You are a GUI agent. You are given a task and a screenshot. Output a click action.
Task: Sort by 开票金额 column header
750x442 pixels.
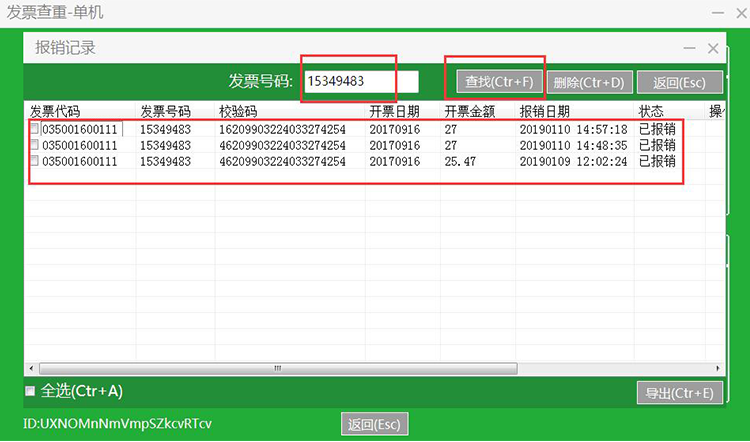tap(470, 111)
